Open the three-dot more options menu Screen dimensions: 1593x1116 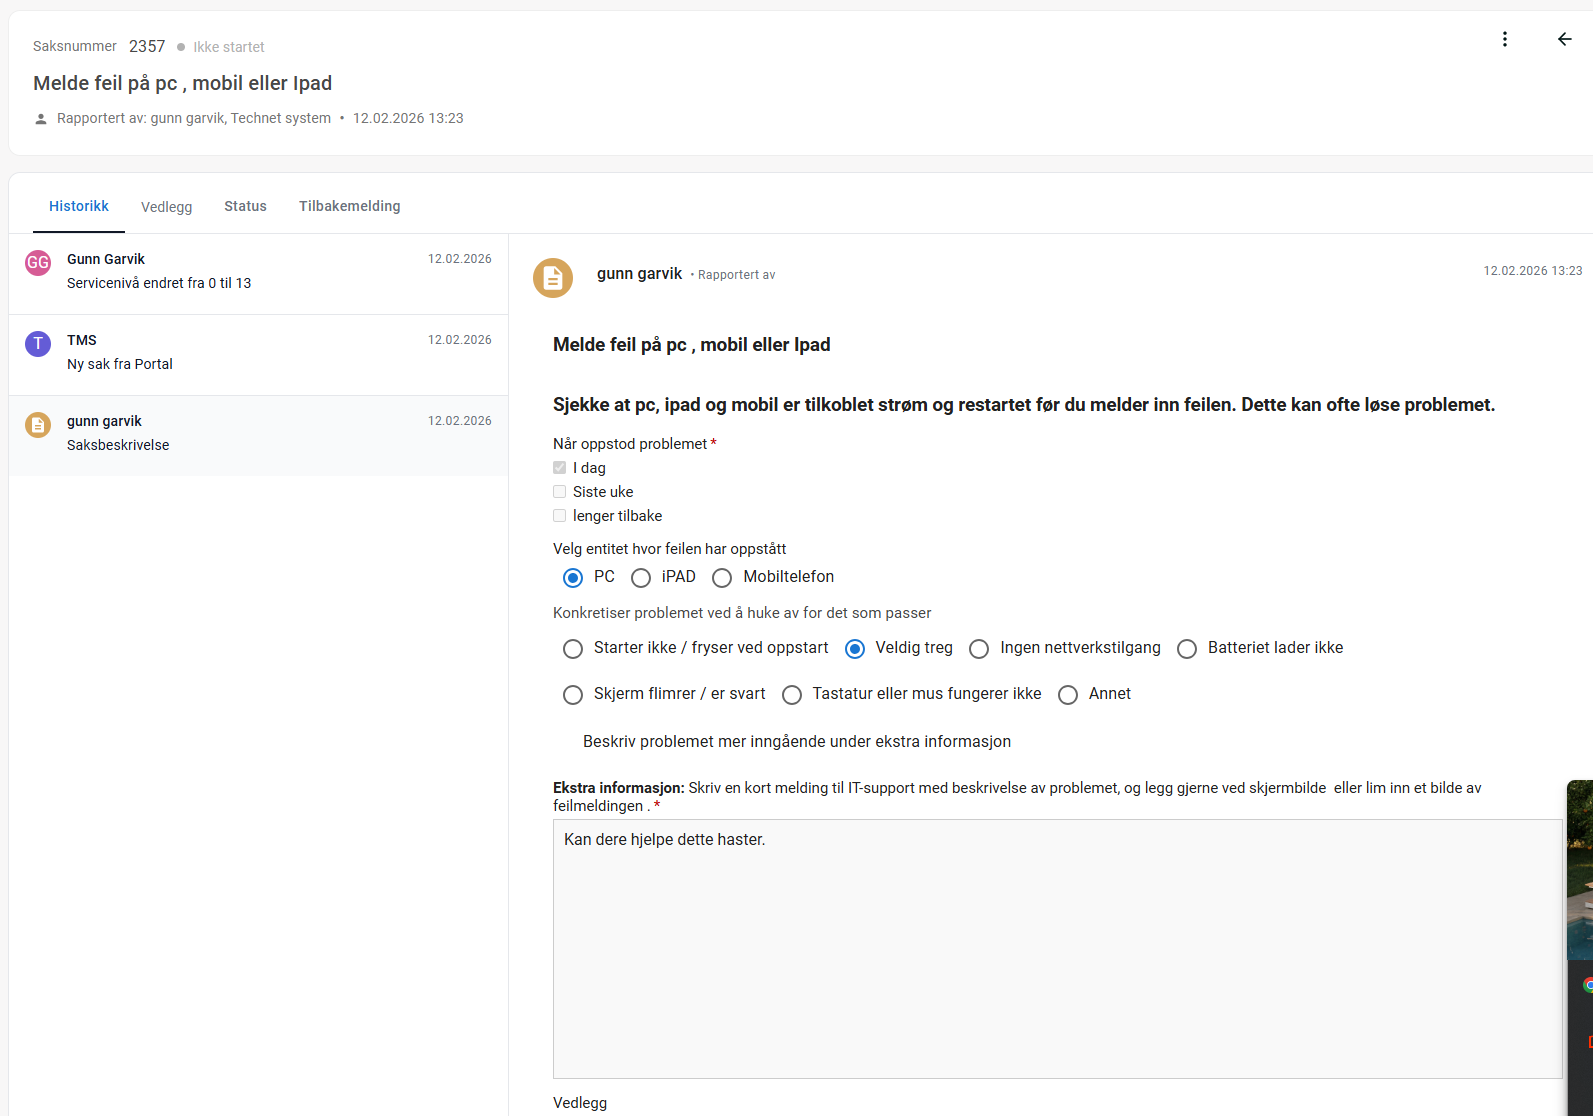coord(1504,39)
